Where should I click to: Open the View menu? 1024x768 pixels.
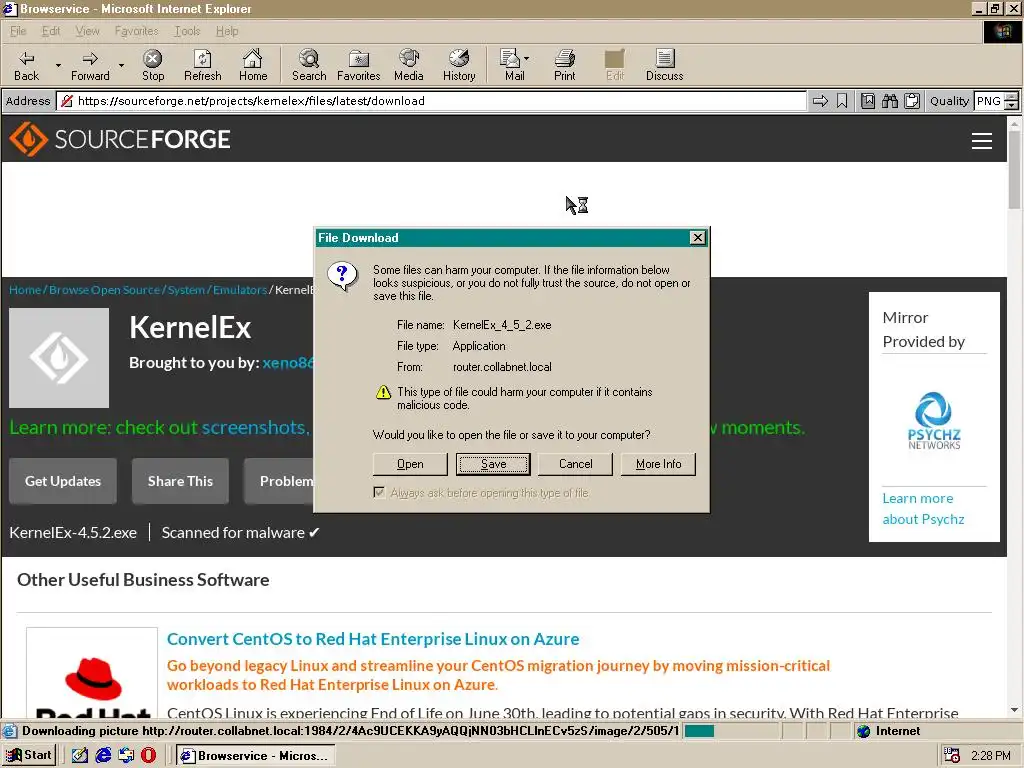(x=87, y=31)
